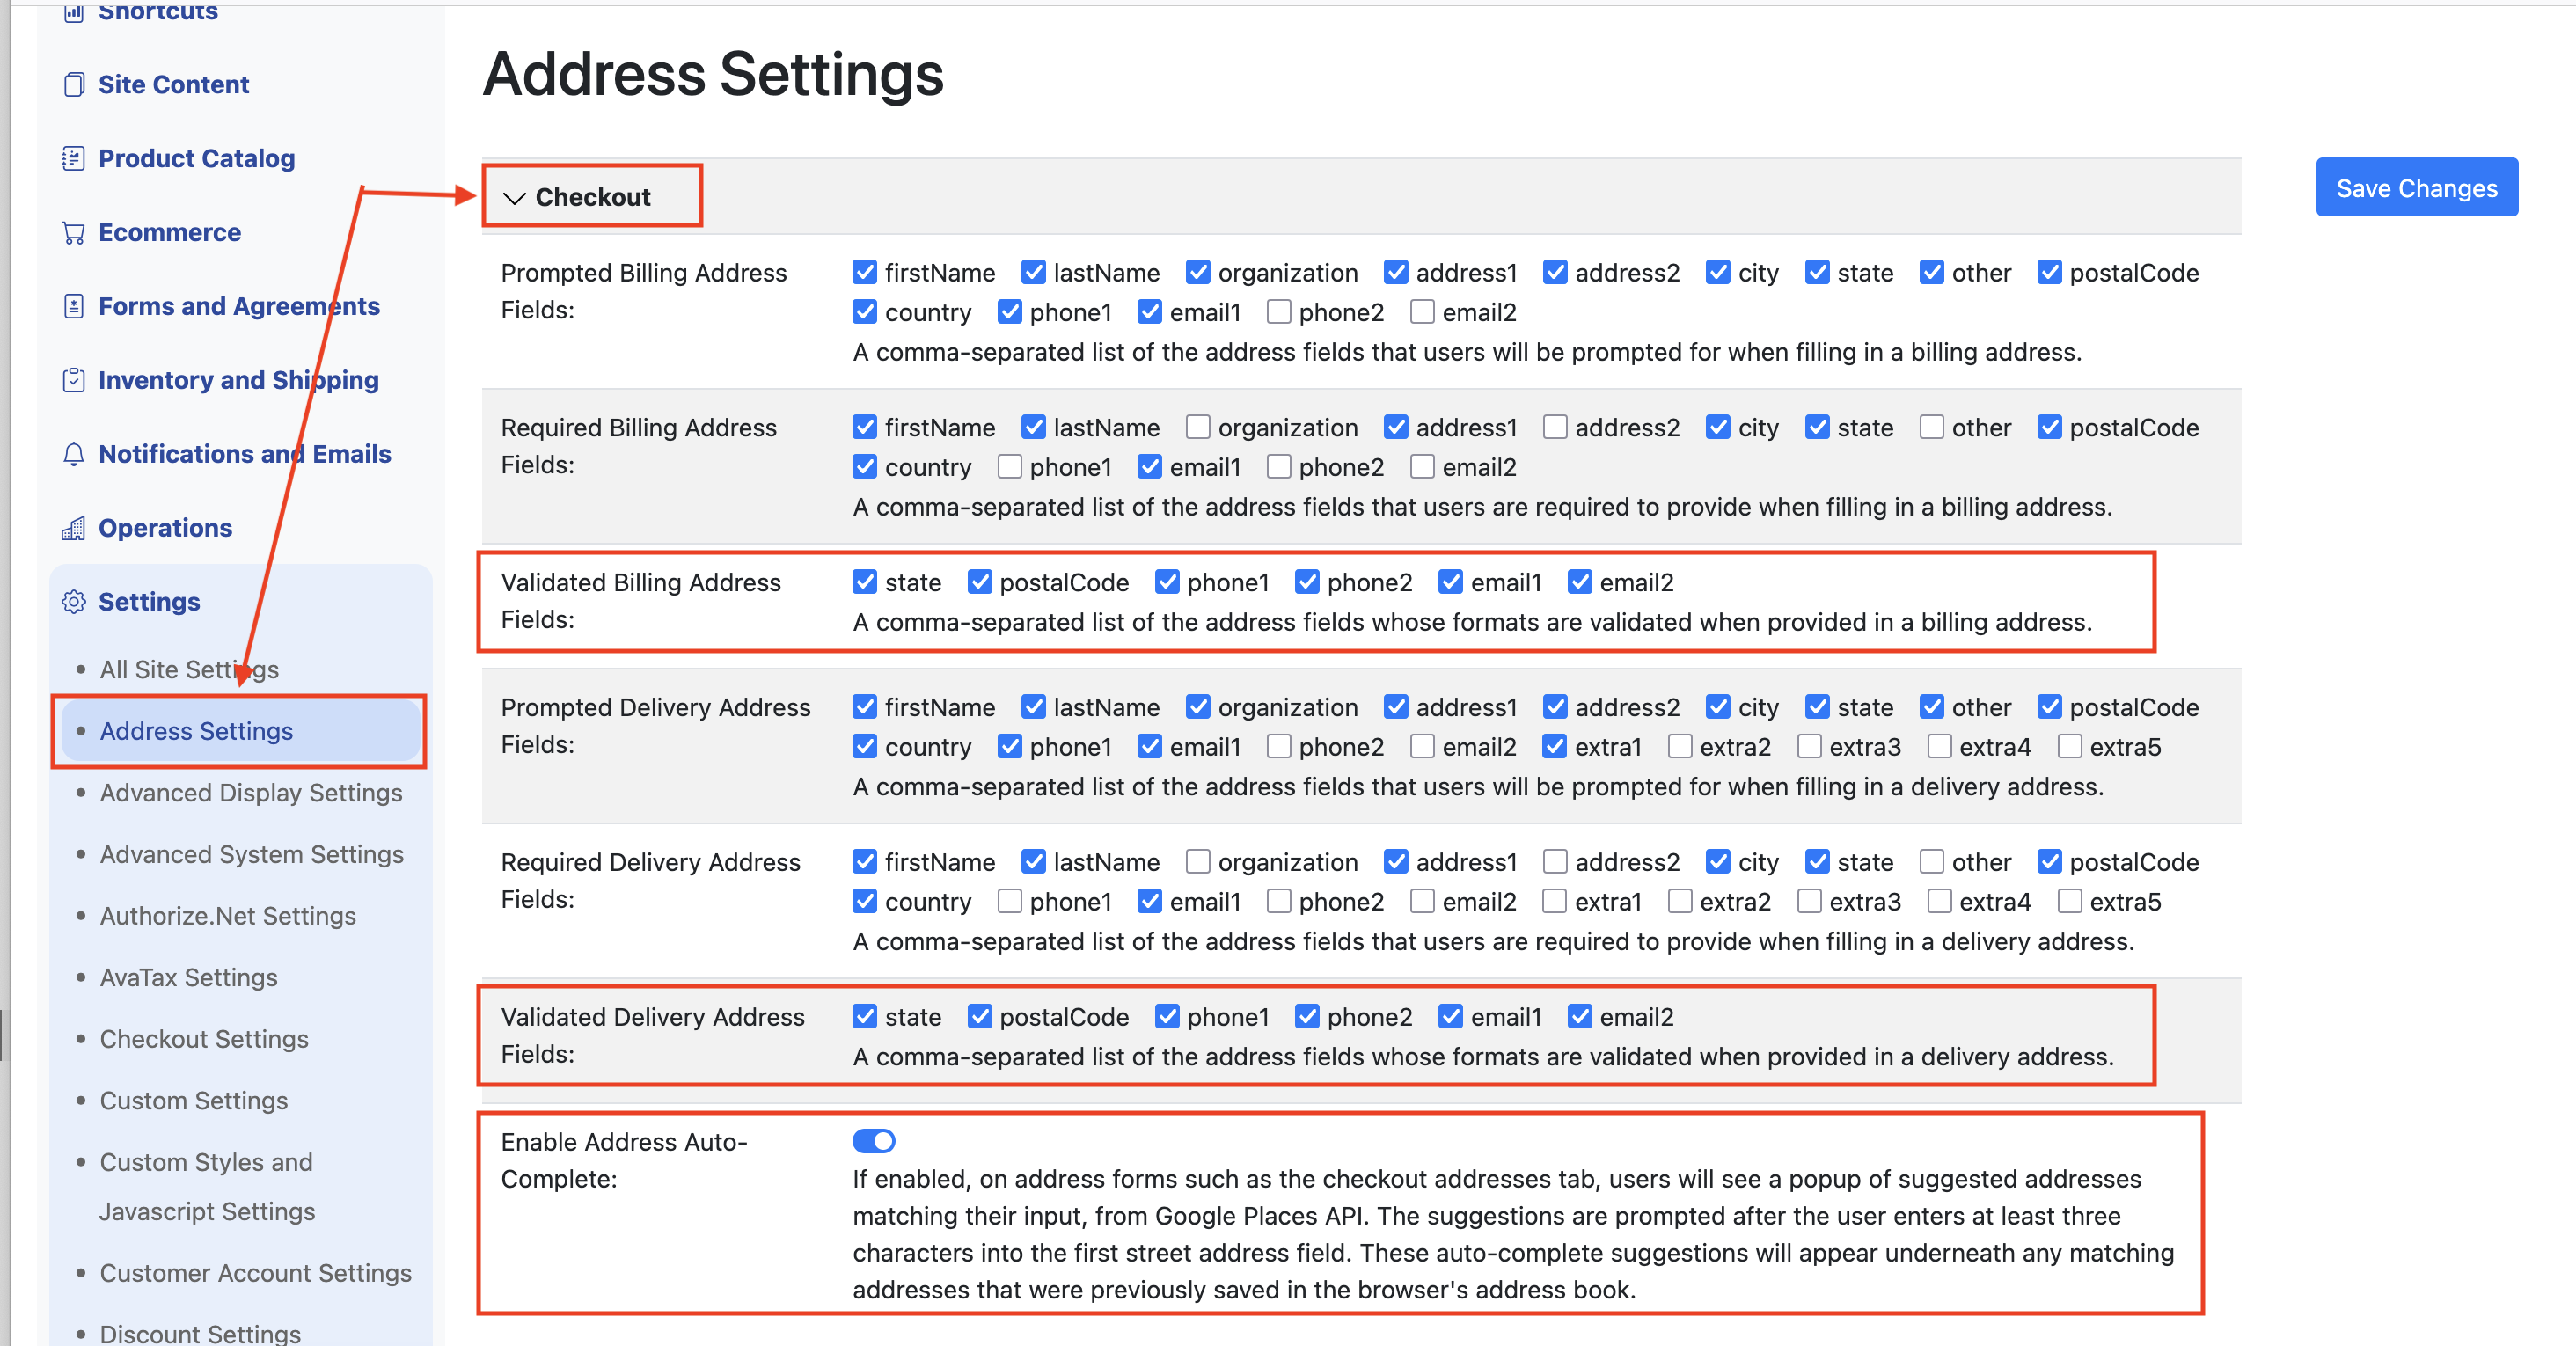The height and width of the screenshot is (1346, 2576).
Task: Open the Site Content menu
Action: pos(174,85)
